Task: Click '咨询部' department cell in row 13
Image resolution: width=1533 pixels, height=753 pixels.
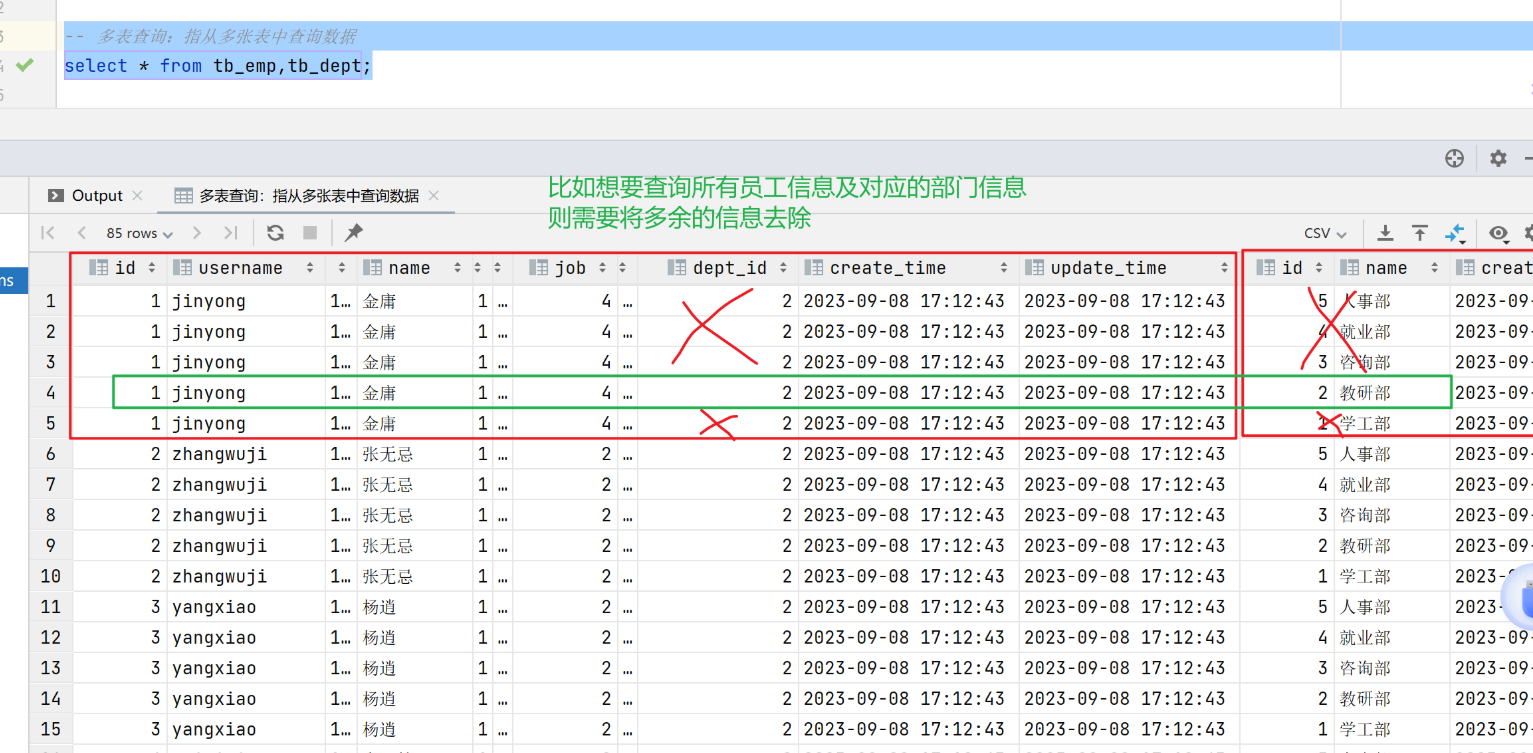Action: pos(1392,668)
